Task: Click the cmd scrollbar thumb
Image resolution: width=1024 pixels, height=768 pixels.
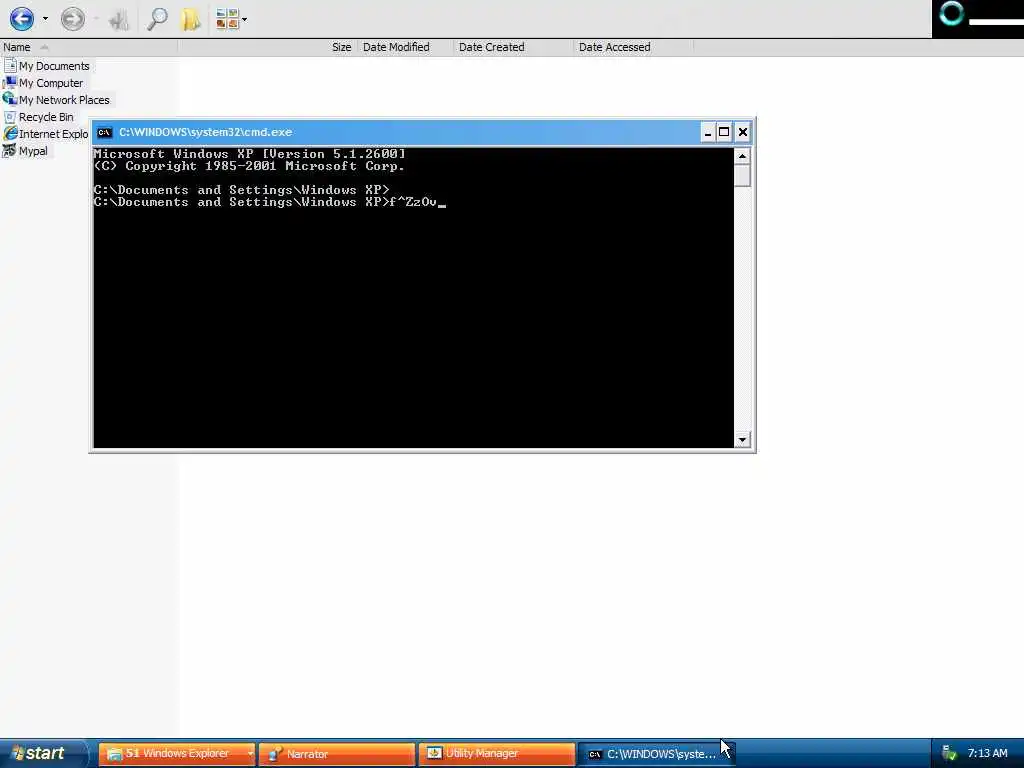Action: [x=742, y=176]
